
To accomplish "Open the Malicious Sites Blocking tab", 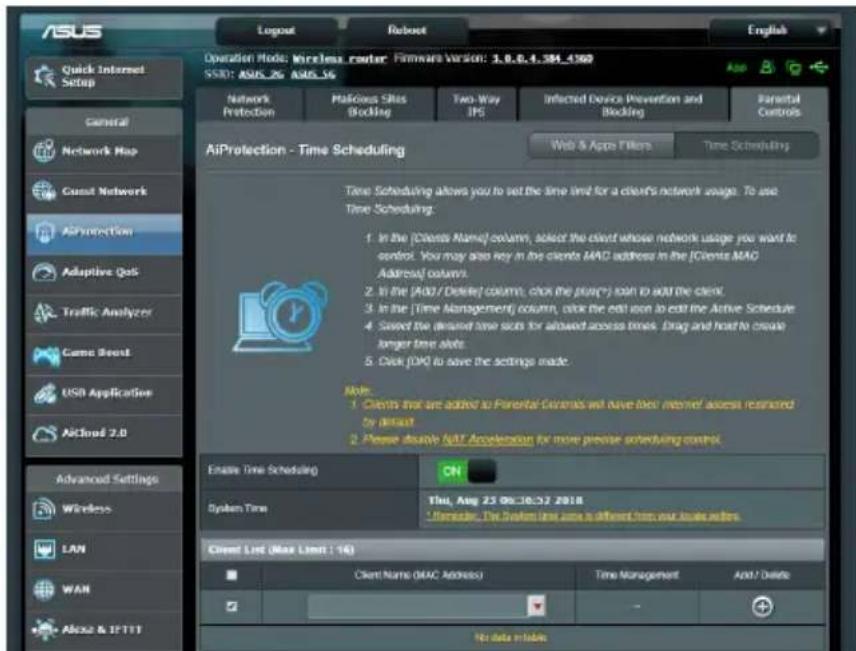I will point(369,105).
